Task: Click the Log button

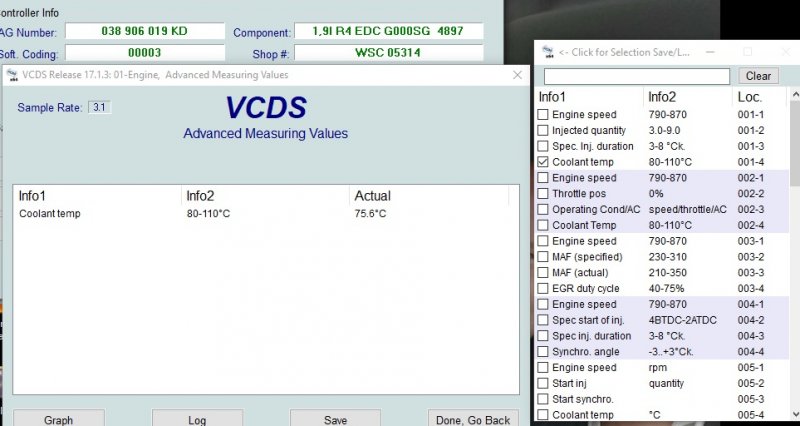Action: pyautogui.click(x=197, y=419)
